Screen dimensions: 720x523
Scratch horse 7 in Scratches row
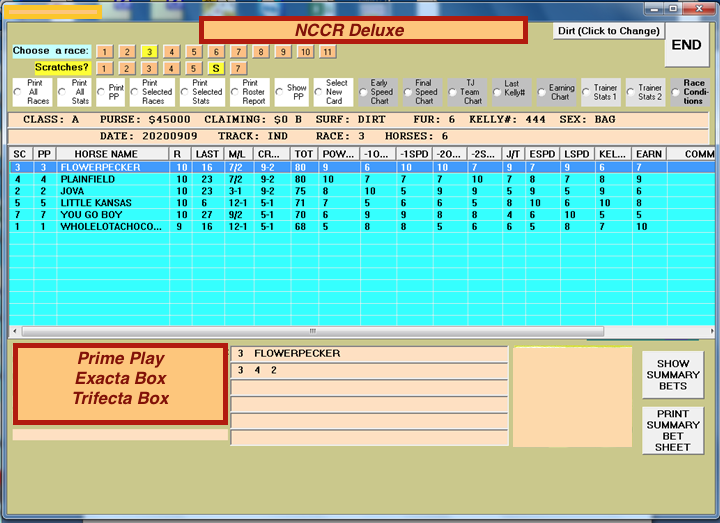click(x=238, y=68)
